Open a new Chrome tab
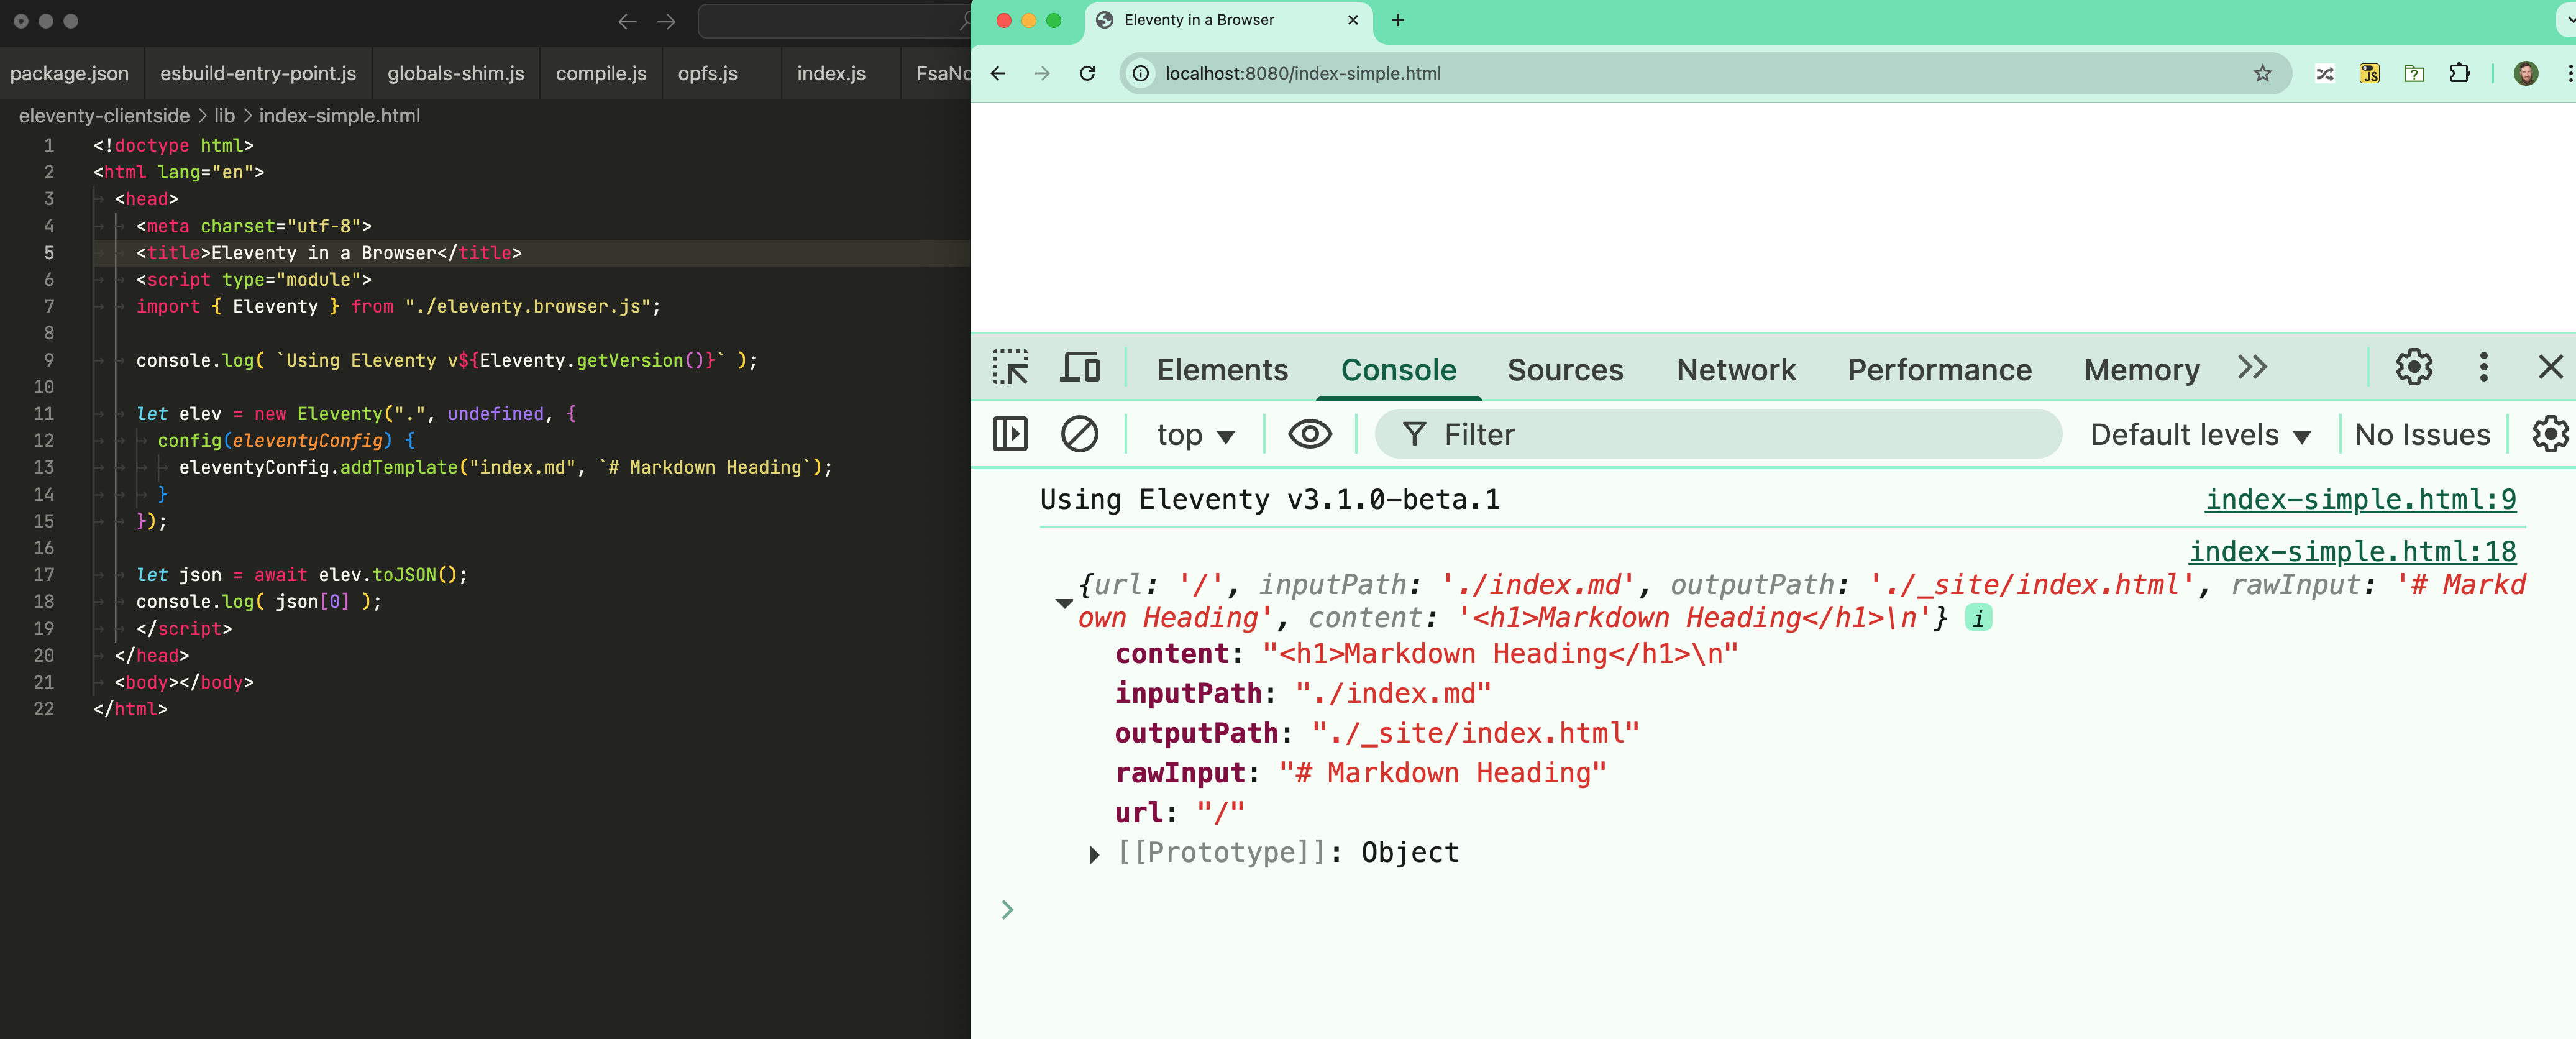The height and width of the screenshot is (1039, 2576). point(1398,20)
